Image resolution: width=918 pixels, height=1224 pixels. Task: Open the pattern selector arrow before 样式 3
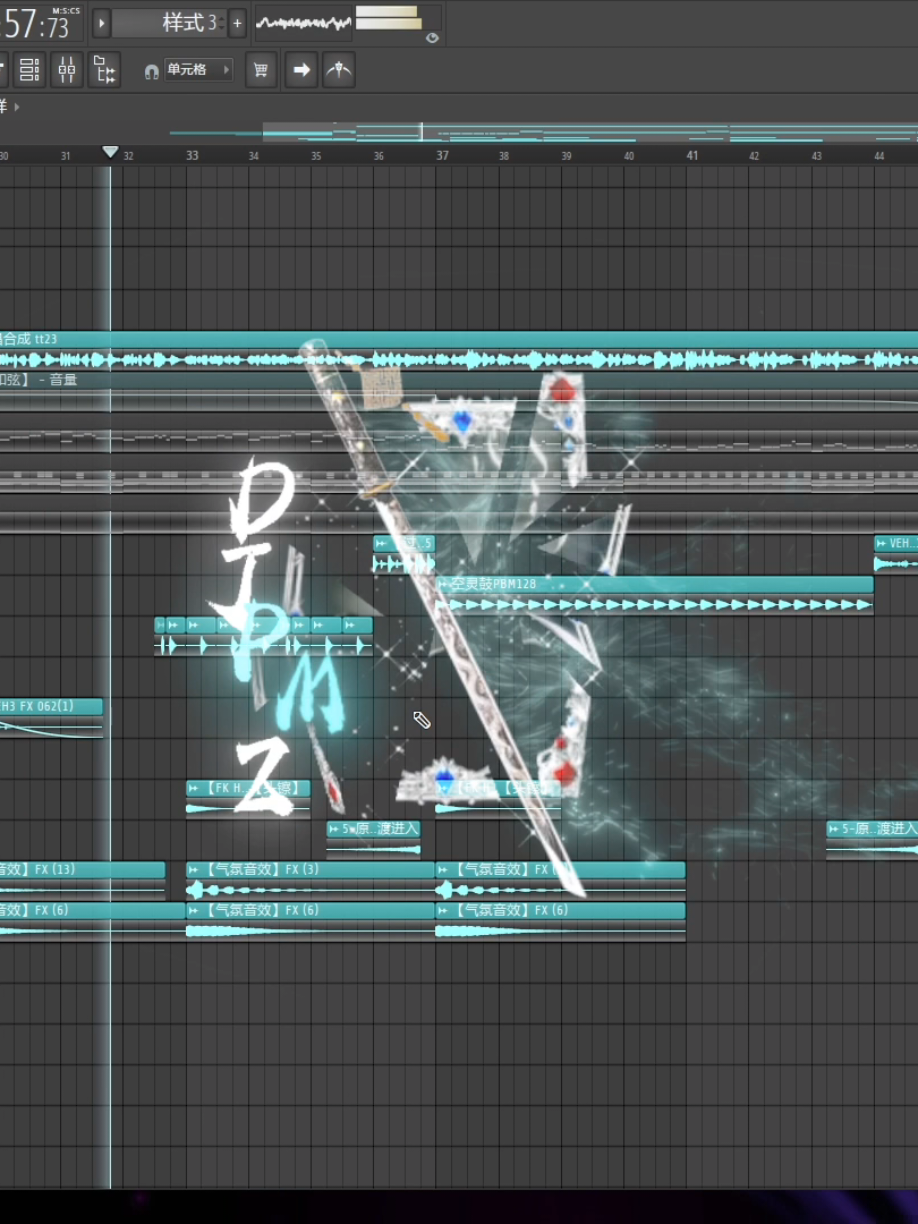[x=102, y=22]
